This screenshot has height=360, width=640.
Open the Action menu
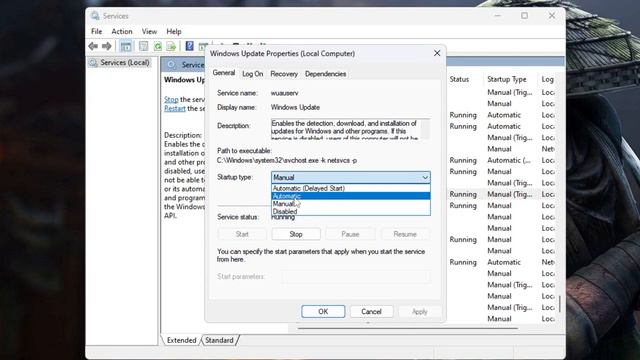coord(122,31)
